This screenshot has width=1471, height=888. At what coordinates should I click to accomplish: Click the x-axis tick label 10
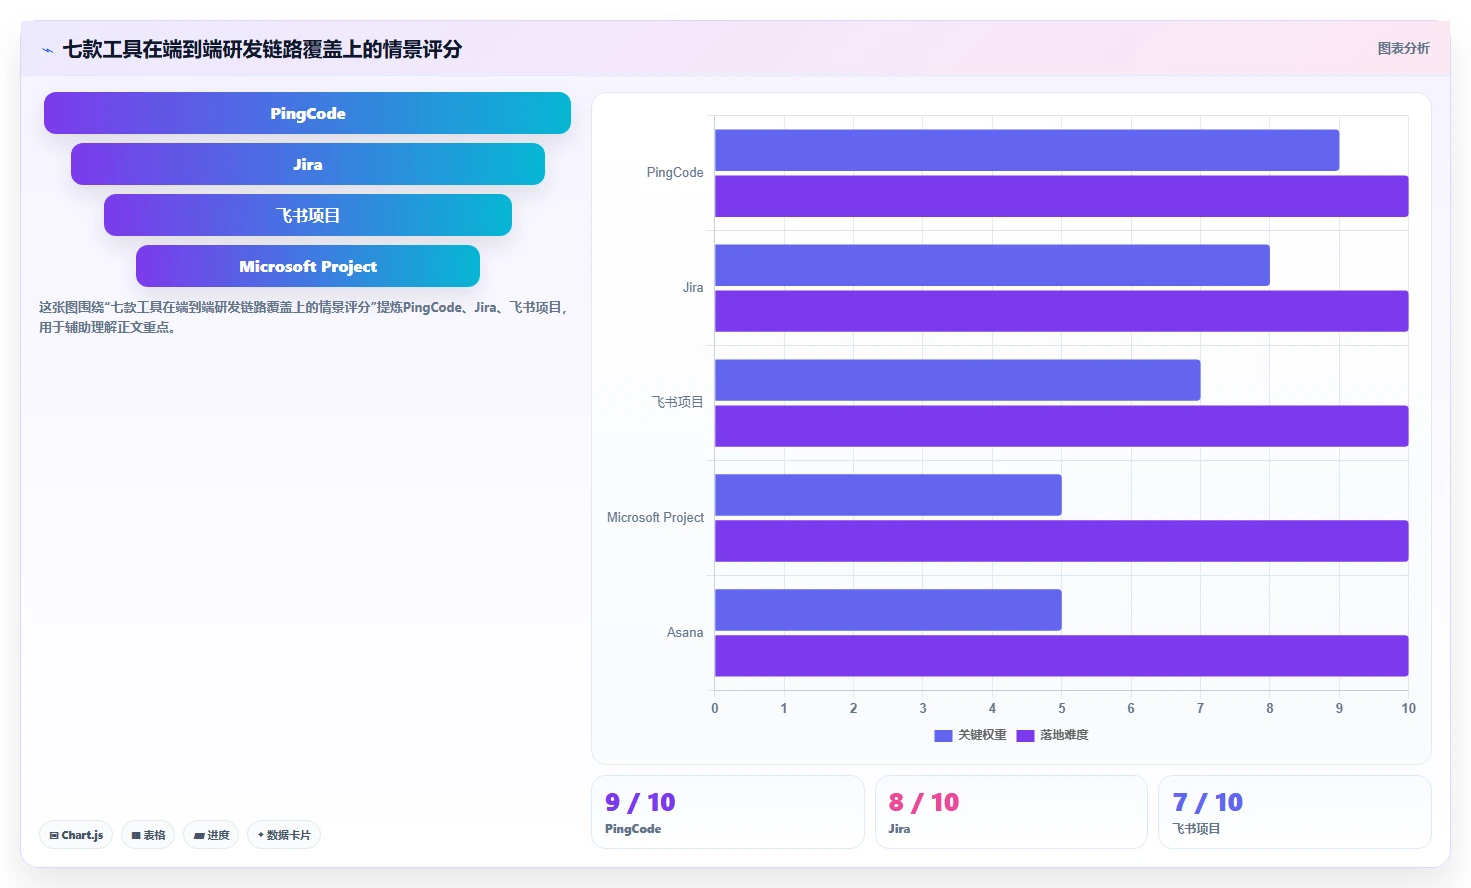pos(1408,708)
